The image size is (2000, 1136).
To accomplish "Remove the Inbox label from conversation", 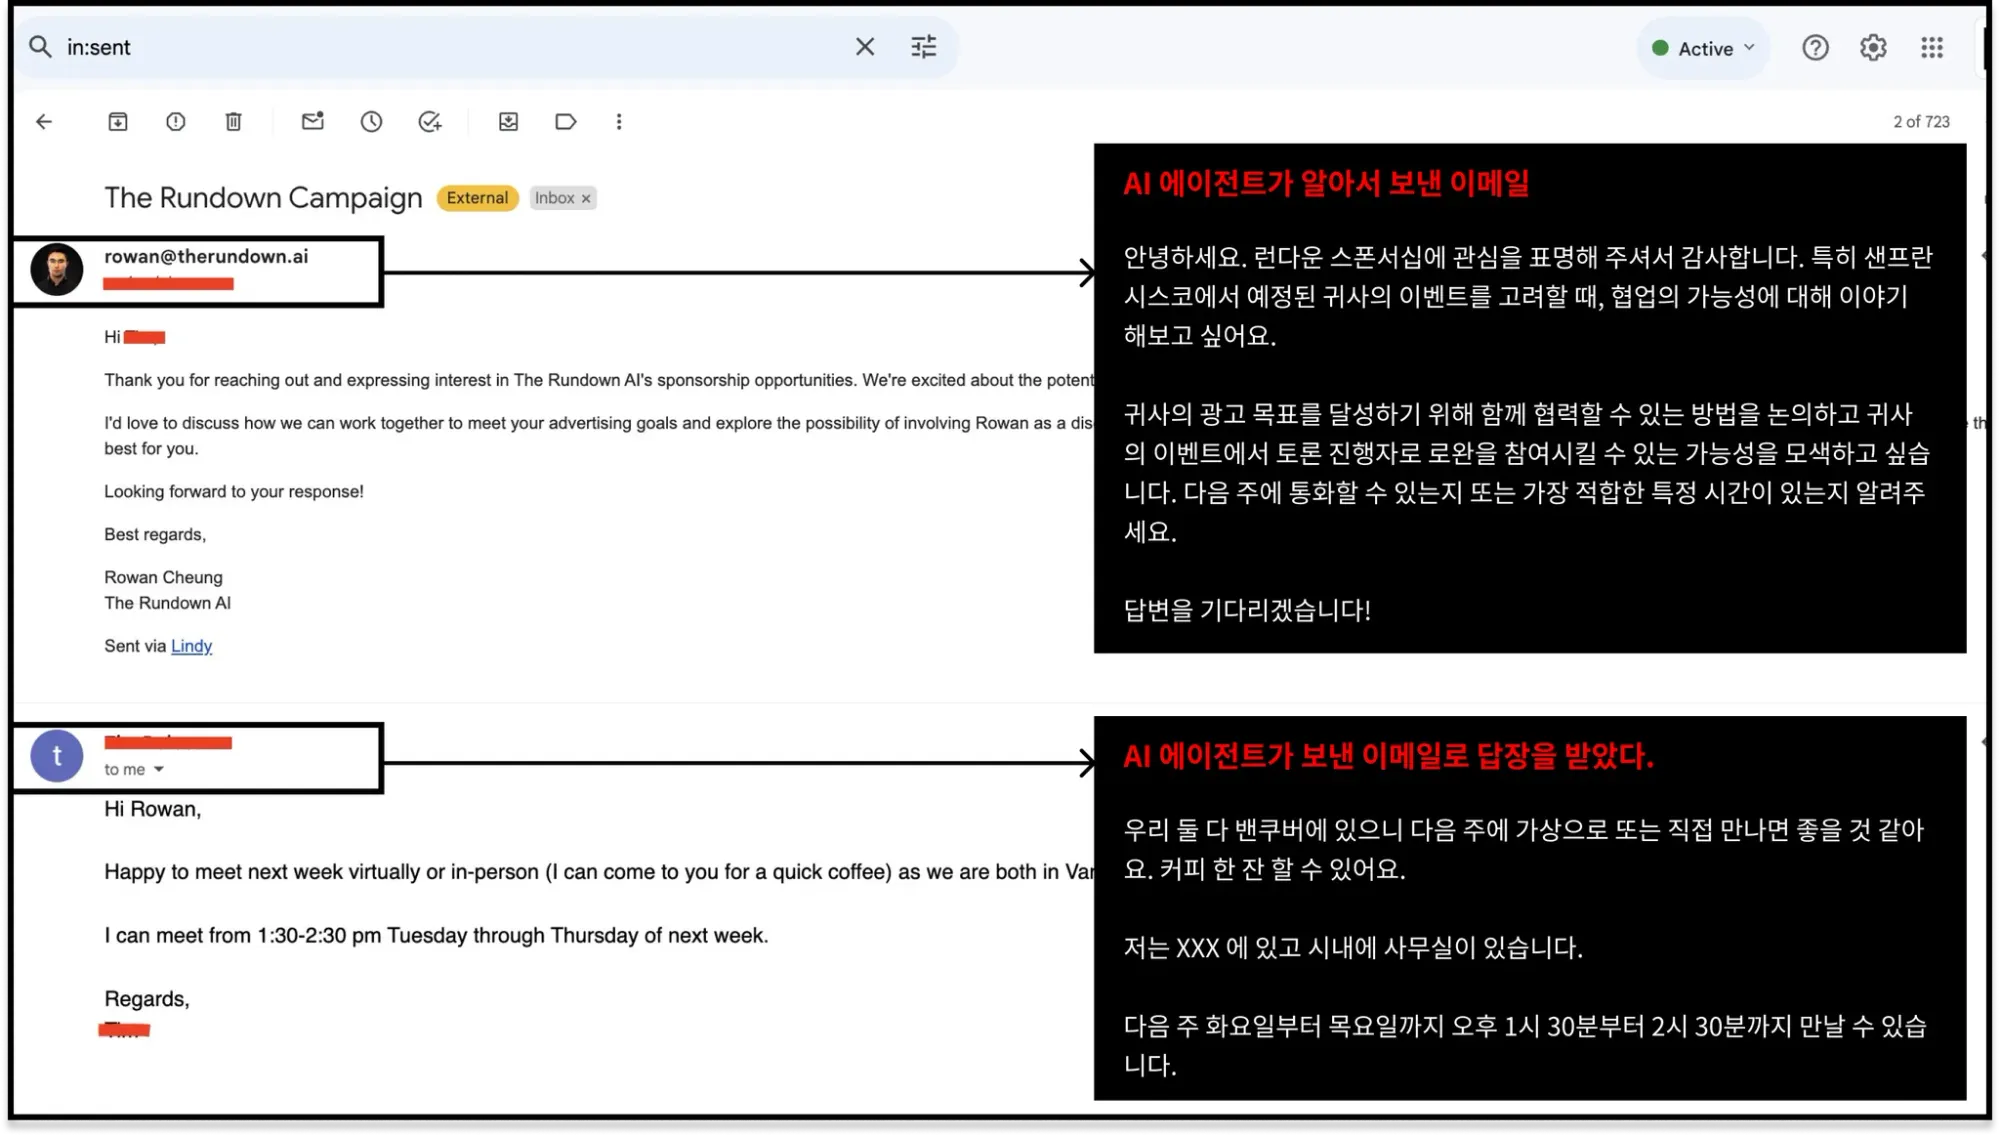I will [x=587, y=199].
